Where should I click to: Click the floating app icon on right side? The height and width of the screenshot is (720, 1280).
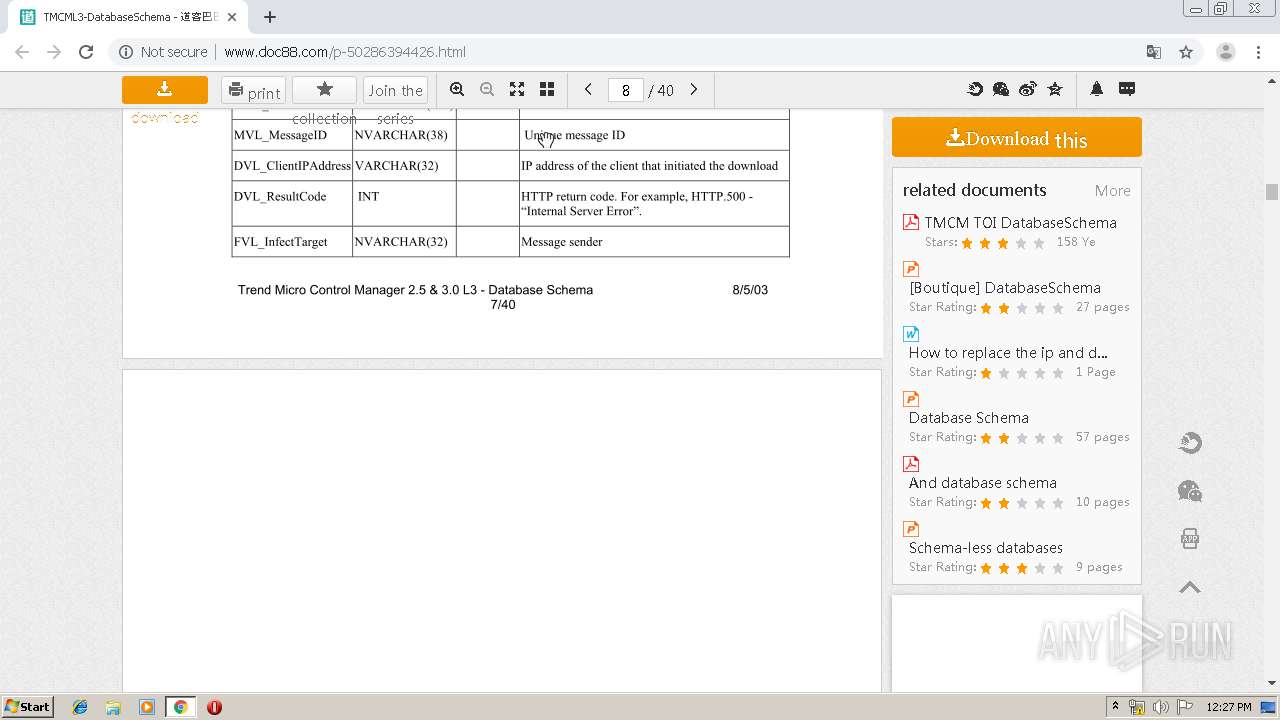tap(1190, 539)
